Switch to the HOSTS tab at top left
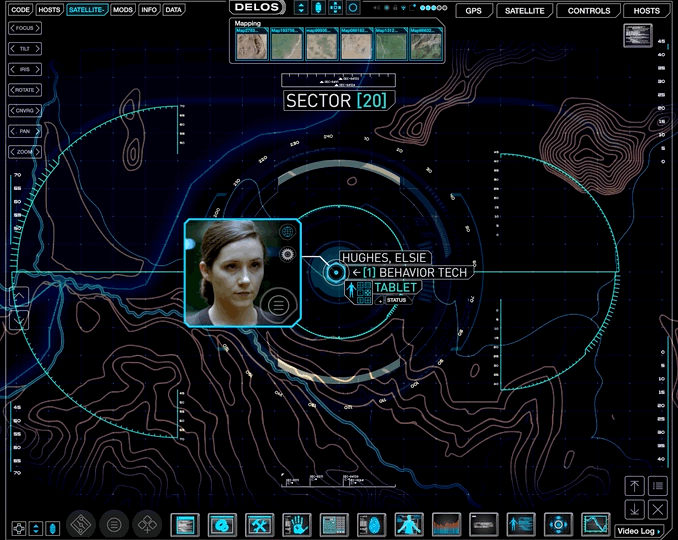The width and height of the screenshot is (678, 540). point(49,10)
